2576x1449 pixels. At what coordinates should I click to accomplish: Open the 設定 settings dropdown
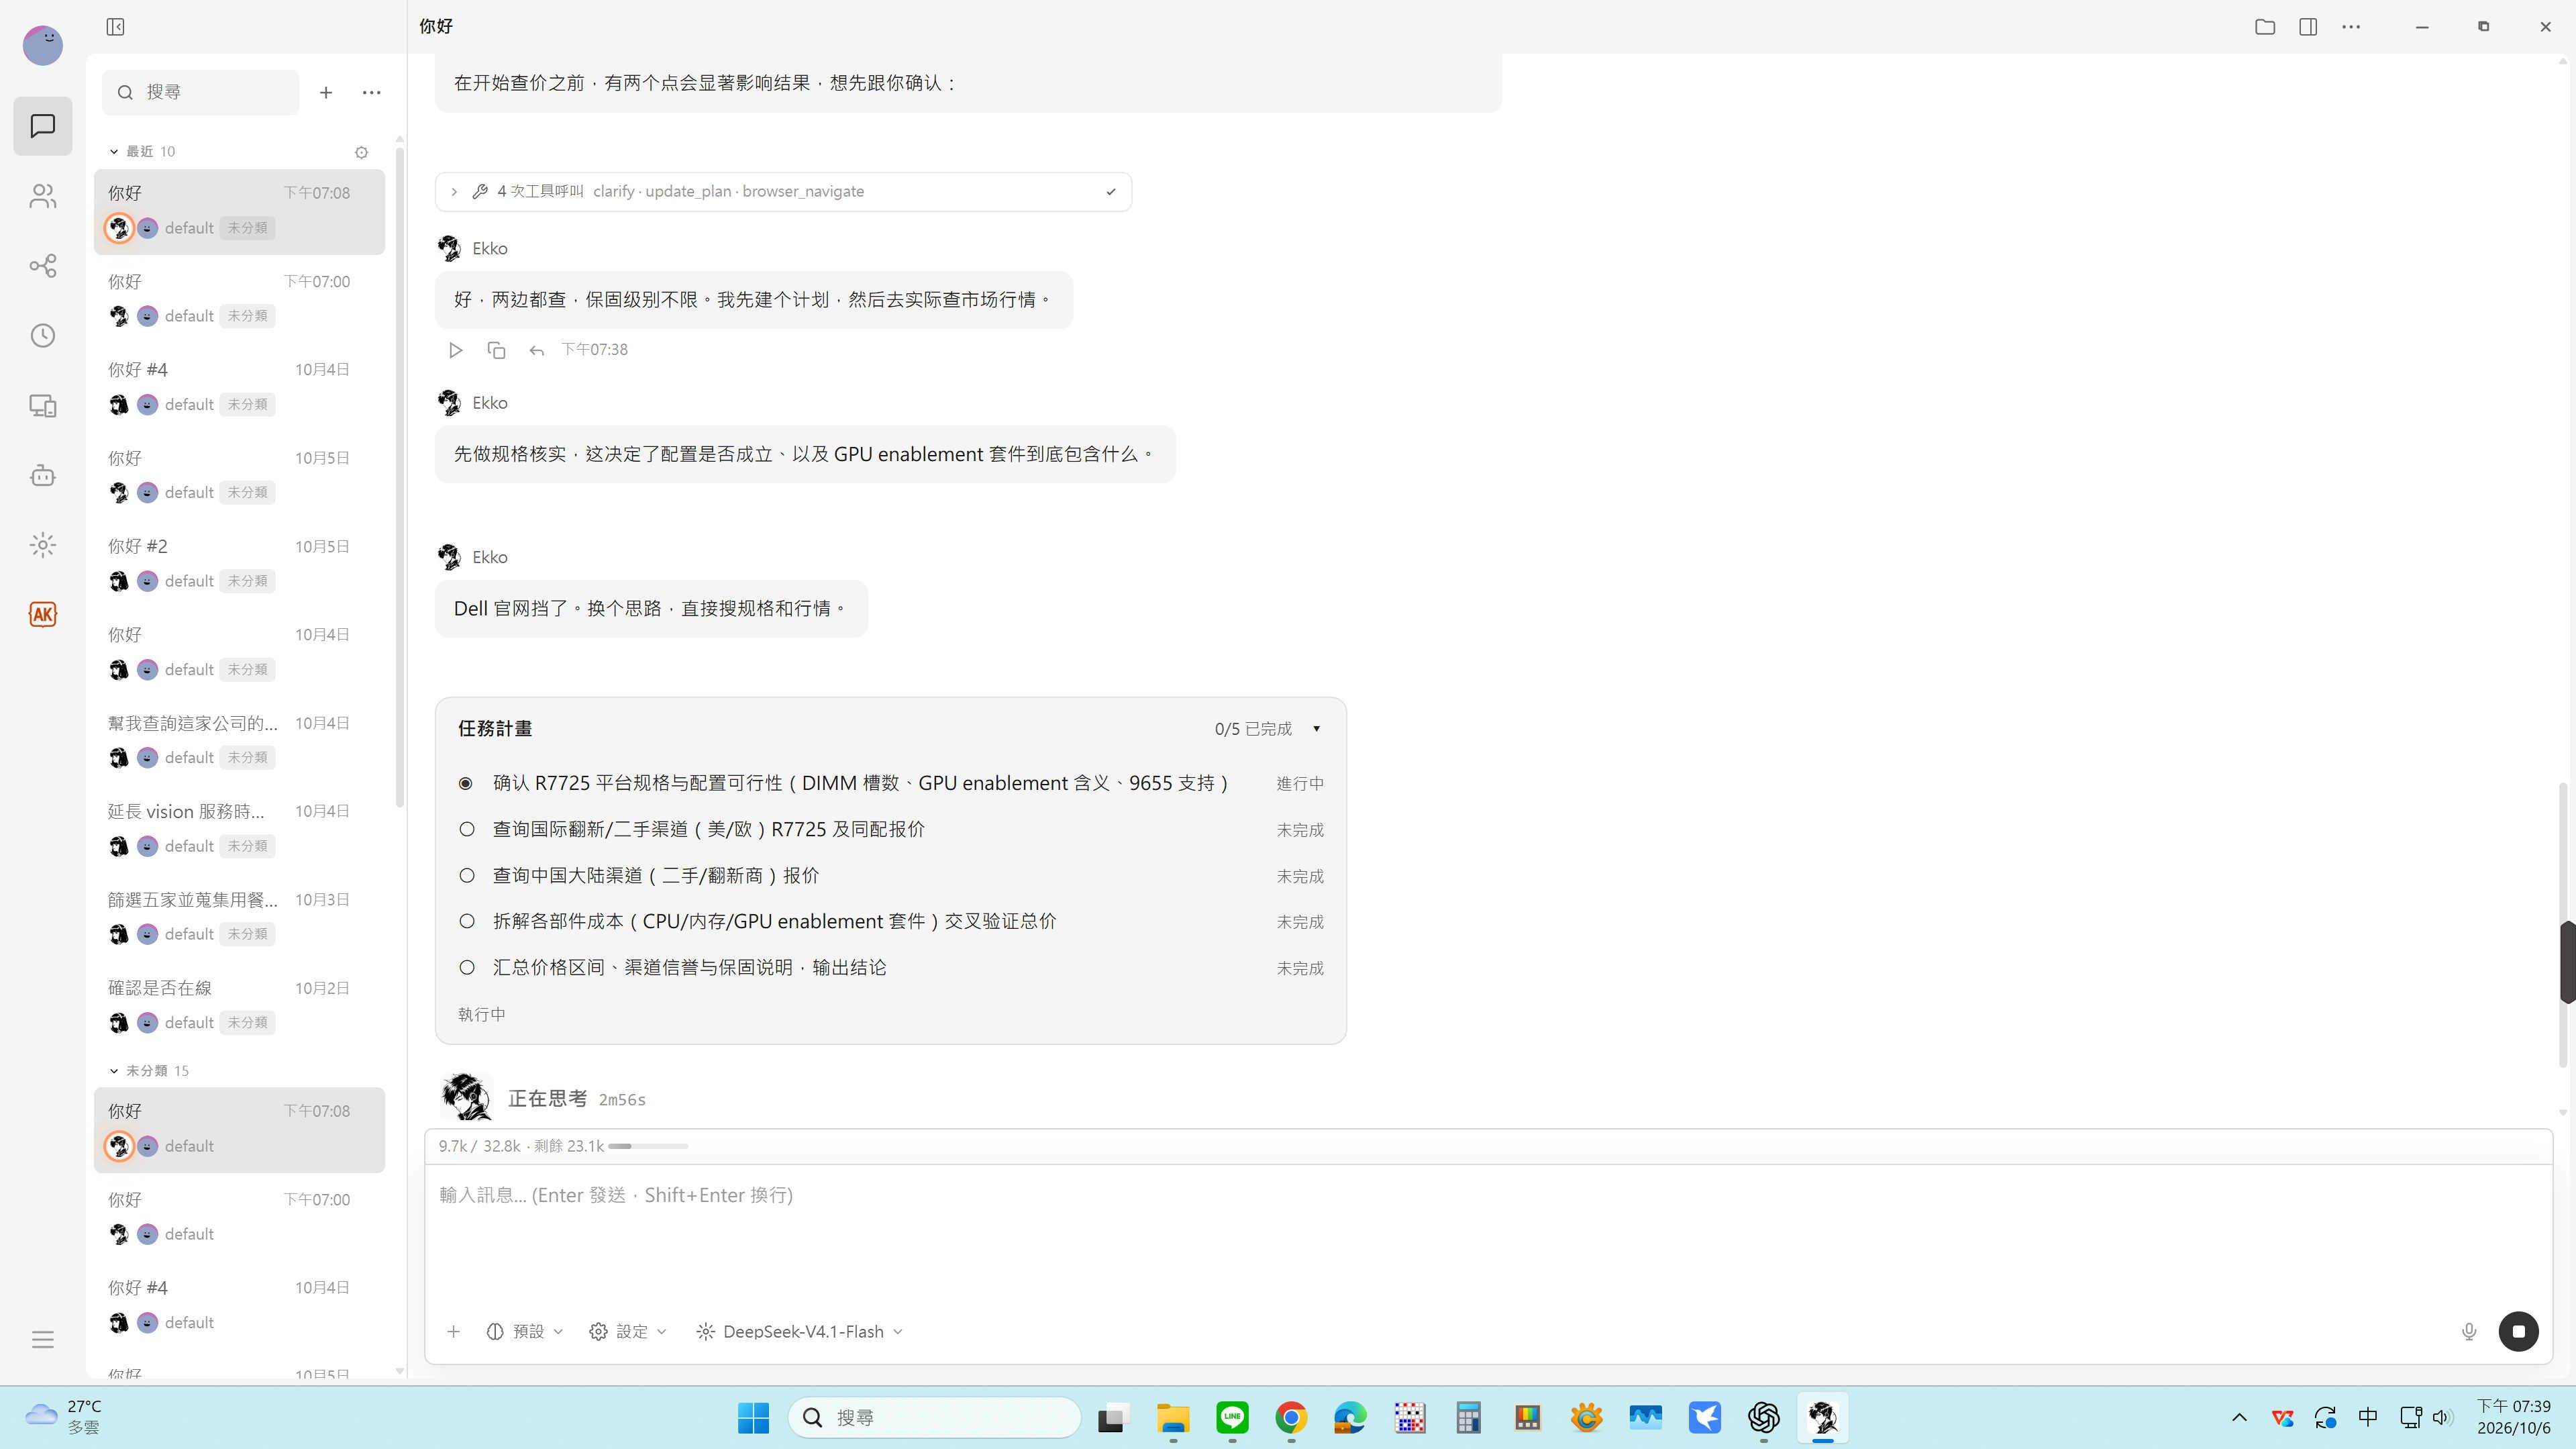(628, 1332)
